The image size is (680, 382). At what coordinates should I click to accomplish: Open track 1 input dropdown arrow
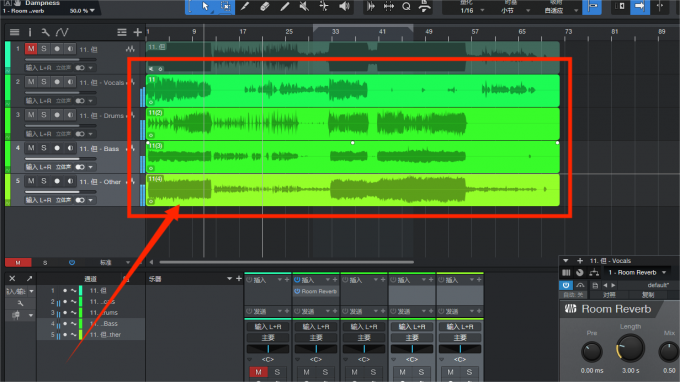point(91,68)
